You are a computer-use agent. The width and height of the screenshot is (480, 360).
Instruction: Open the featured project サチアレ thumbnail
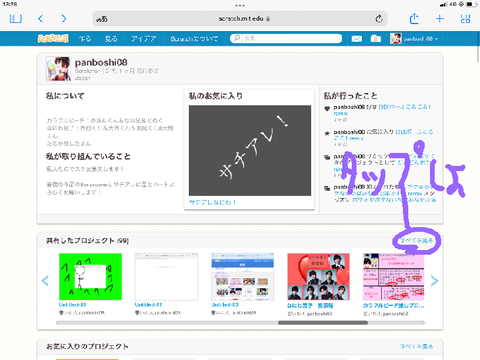point(250,150)
